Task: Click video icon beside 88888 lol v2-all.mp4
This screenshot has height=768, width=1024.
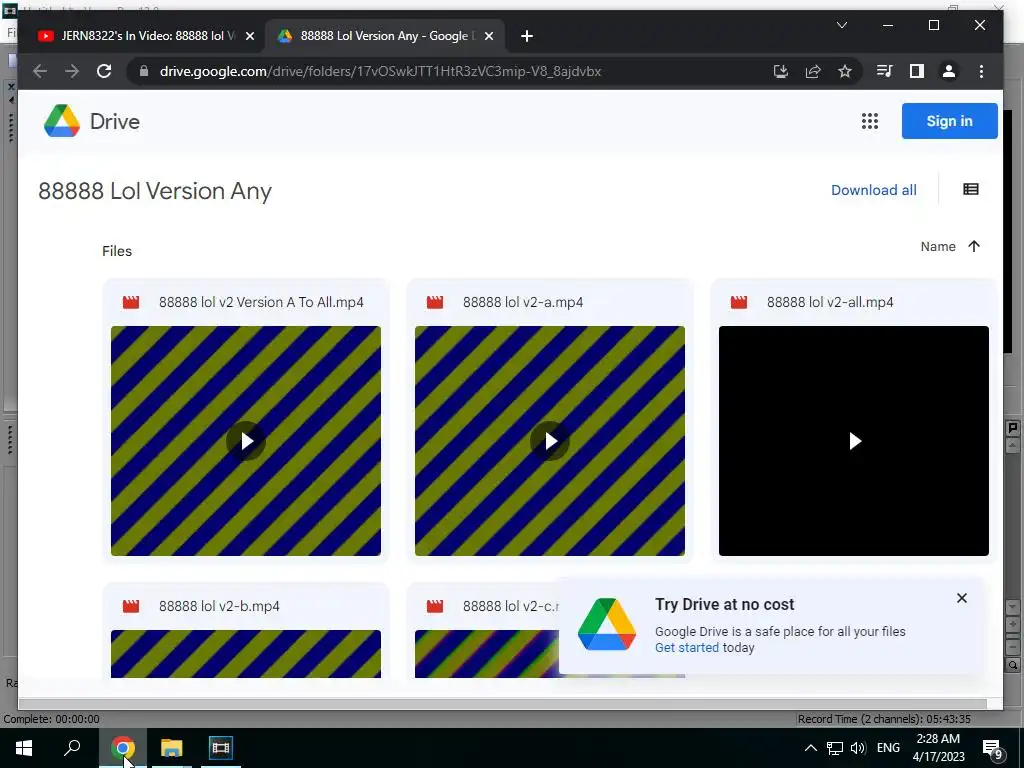Action: (739, 302)
